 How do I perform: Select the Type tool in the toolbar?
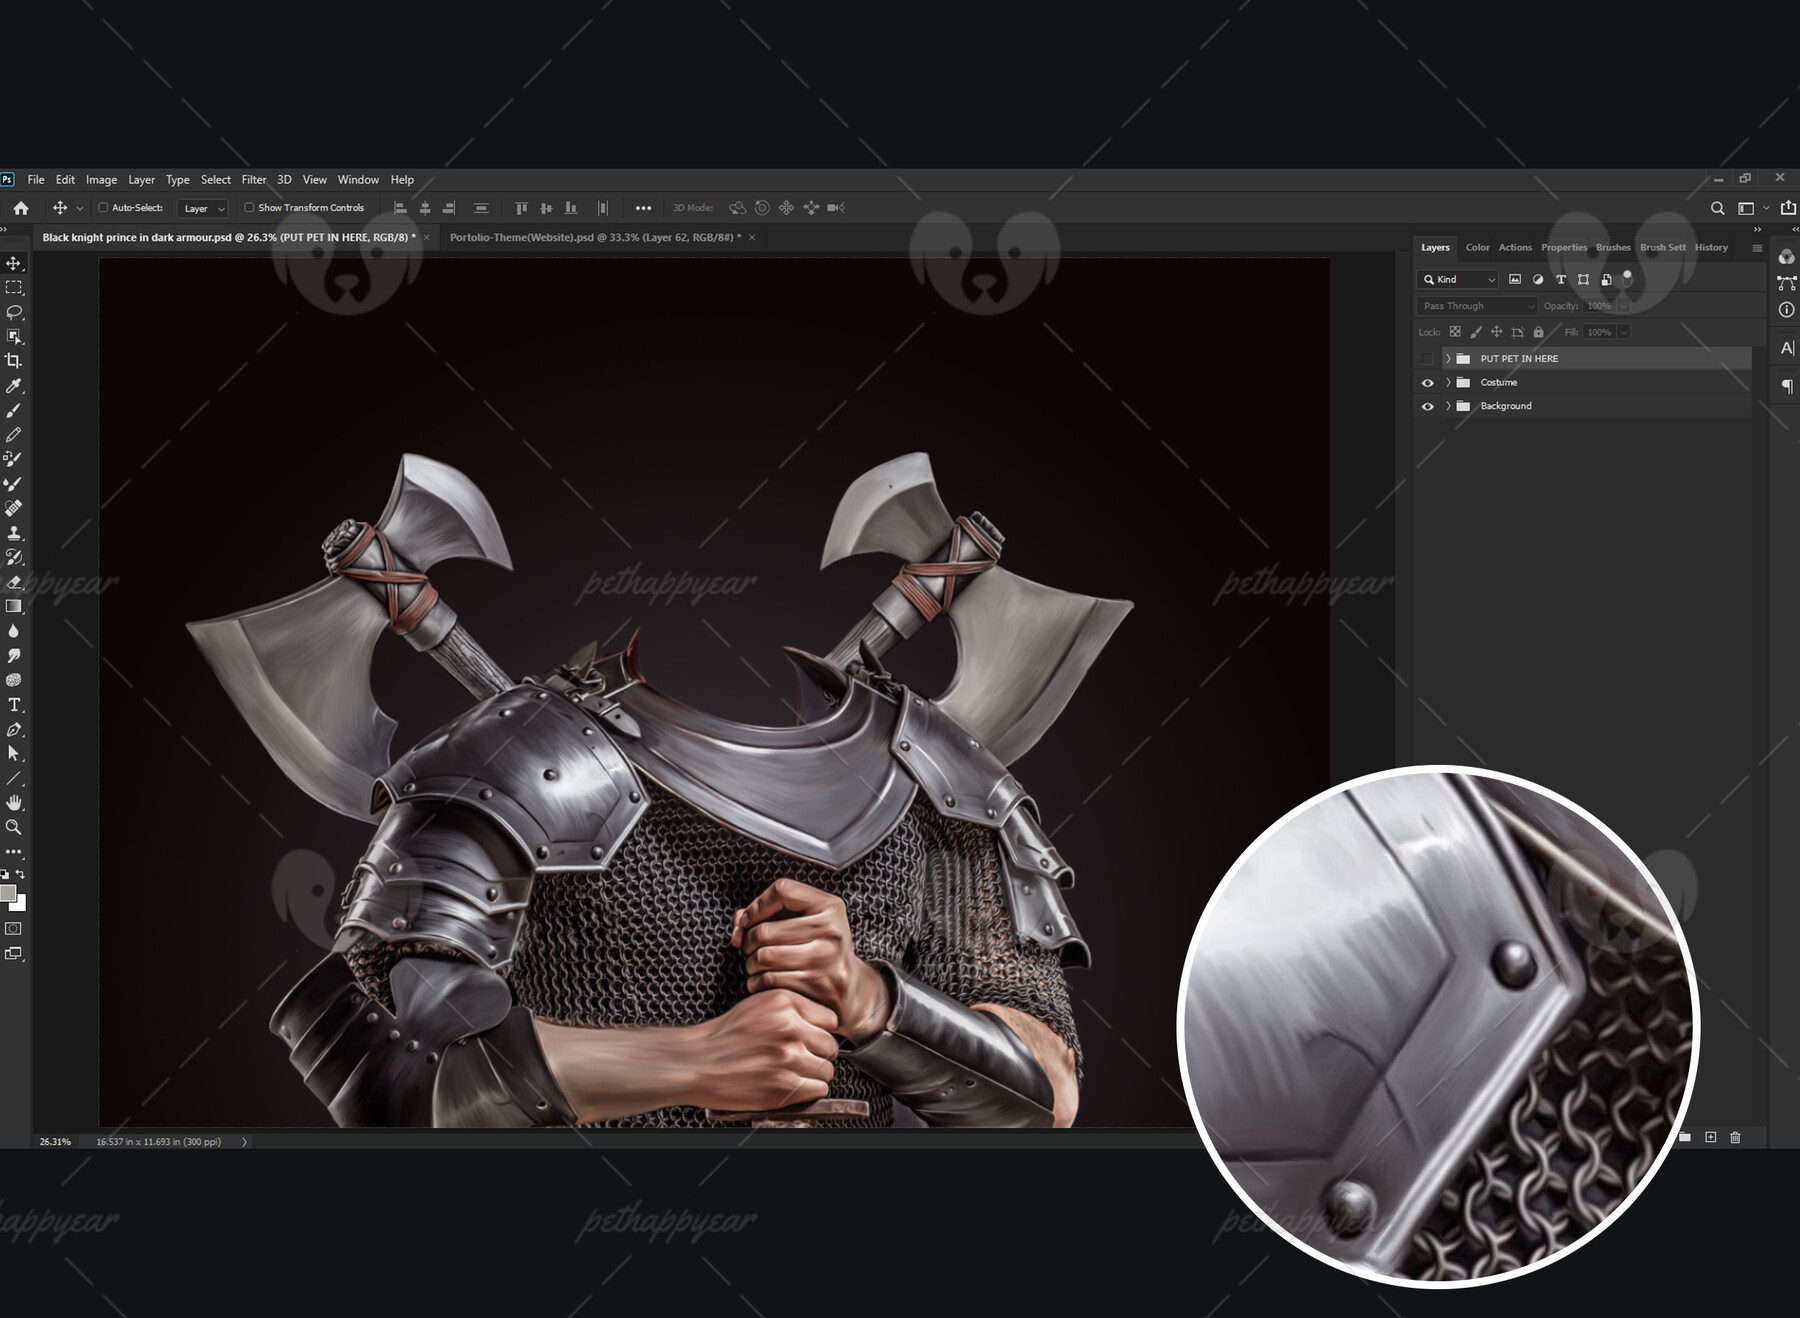tap(14, 704)
